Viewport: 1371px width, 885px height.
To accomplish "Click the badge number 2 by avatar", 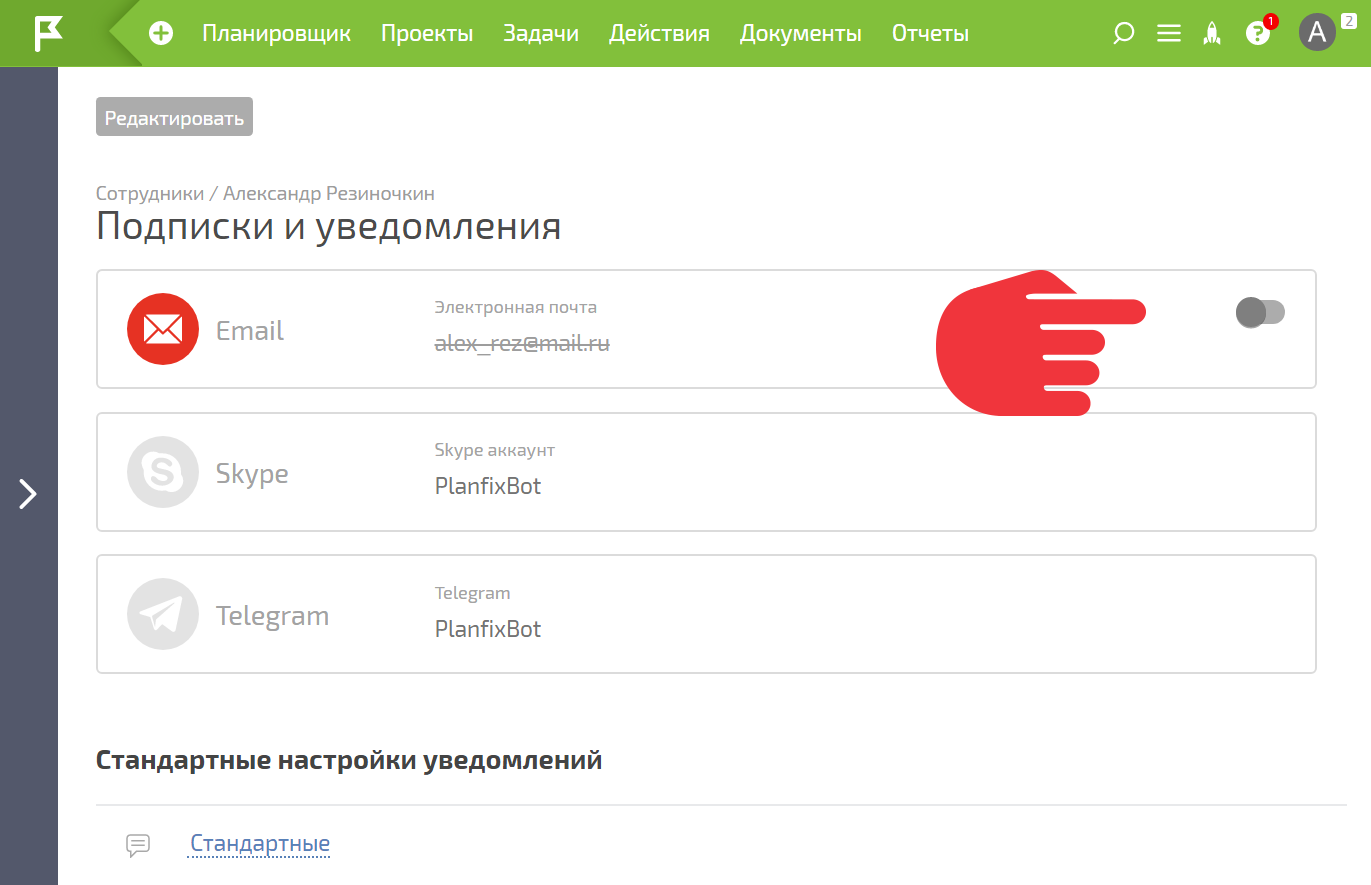I will [x=1349, y=21].
